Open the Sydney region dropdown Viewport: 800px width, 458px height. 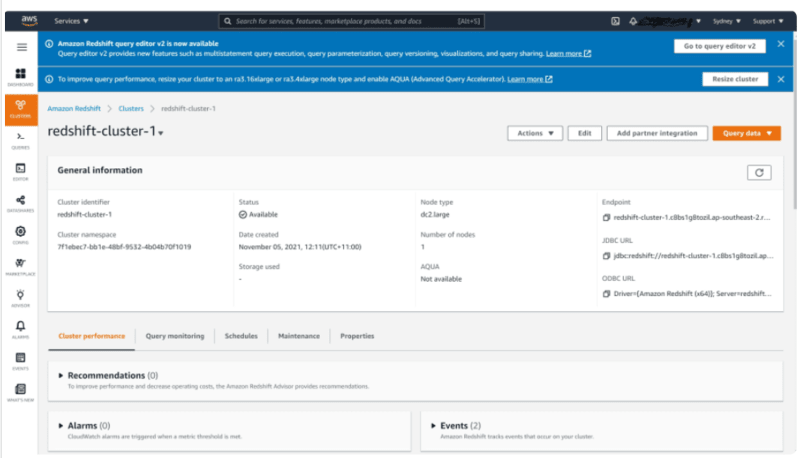(727, 21)
